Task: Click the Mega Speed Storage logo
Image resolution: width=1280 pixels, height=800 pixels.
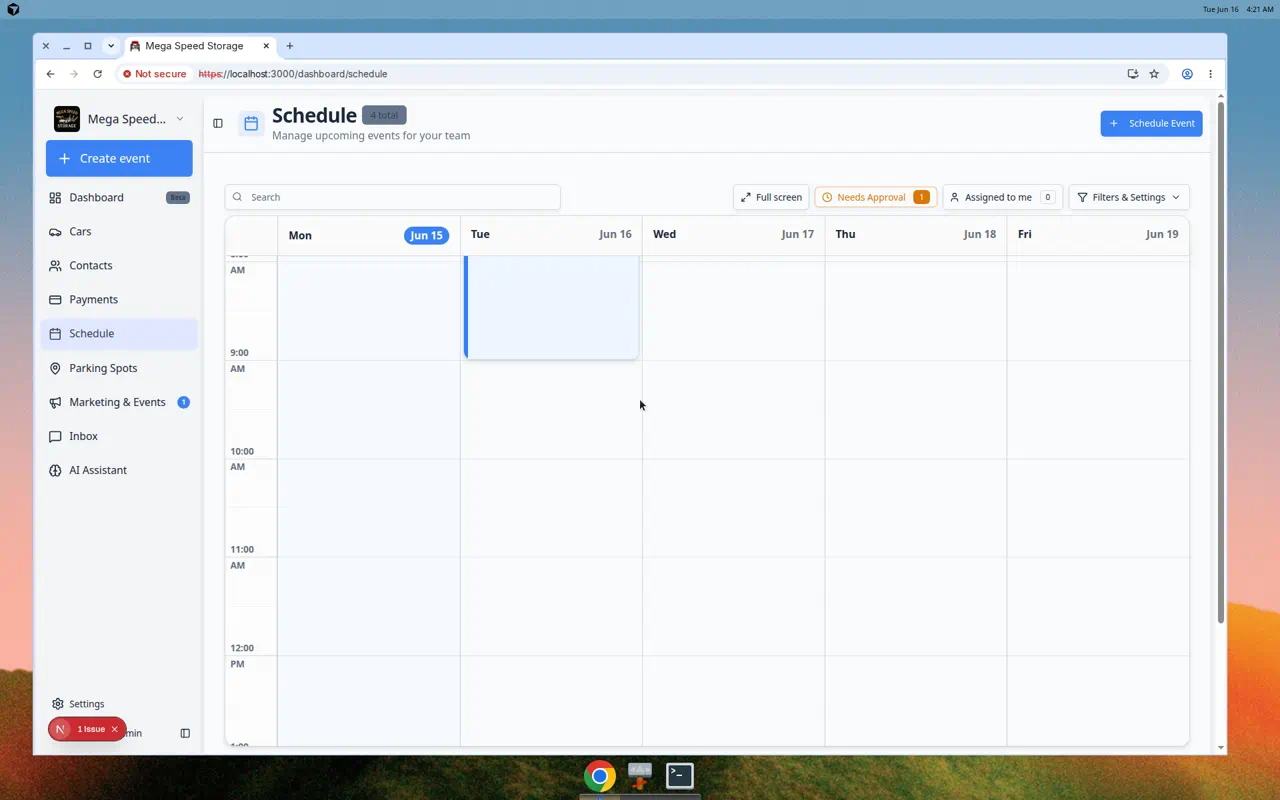Action: [67, 119]
